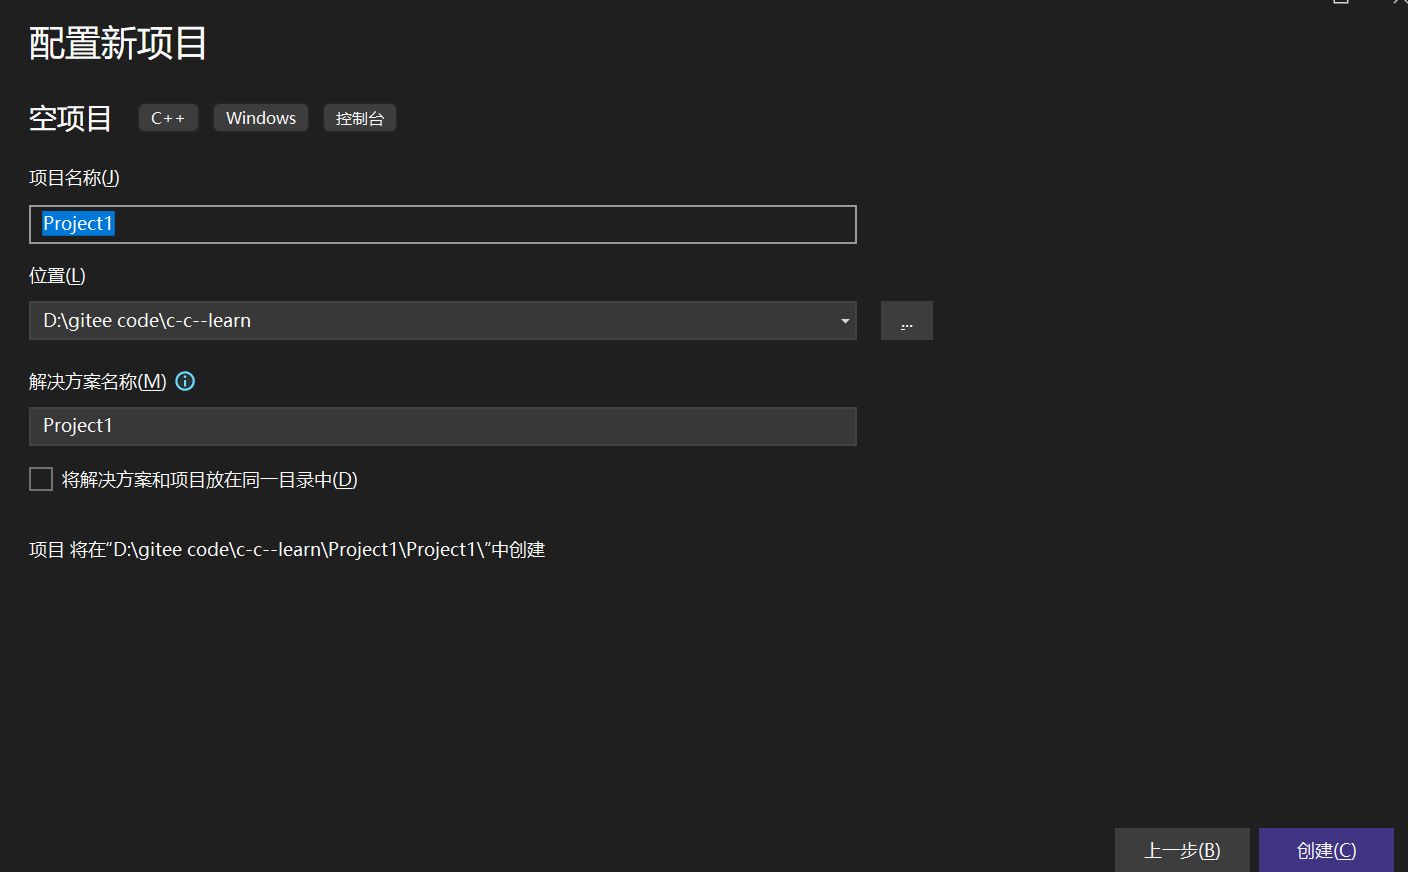Toggle the place-solution-in-same-directory option

[x=40, y=478]
